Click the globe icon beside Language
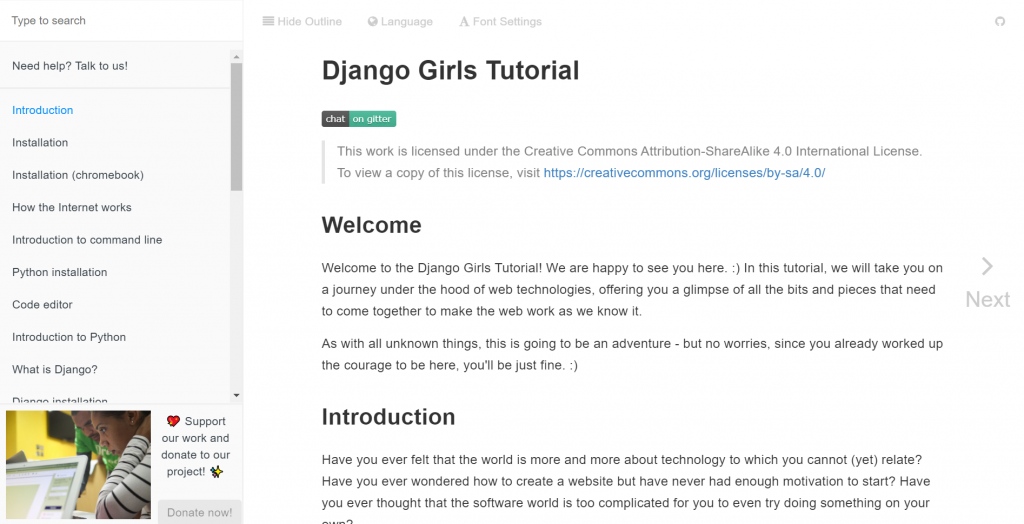The height and width of the screenshot is (524, 1024). point(373,22)
